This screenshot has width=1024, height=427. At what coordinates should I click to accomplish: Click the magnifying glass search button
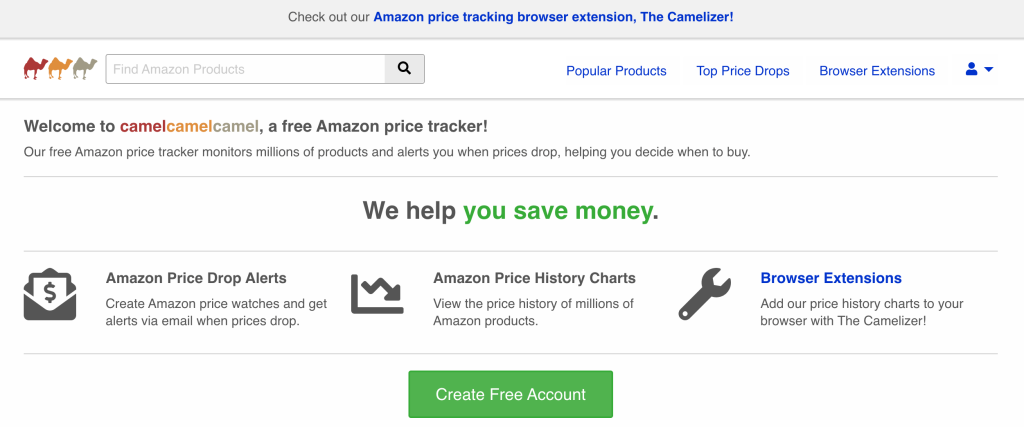404,69
